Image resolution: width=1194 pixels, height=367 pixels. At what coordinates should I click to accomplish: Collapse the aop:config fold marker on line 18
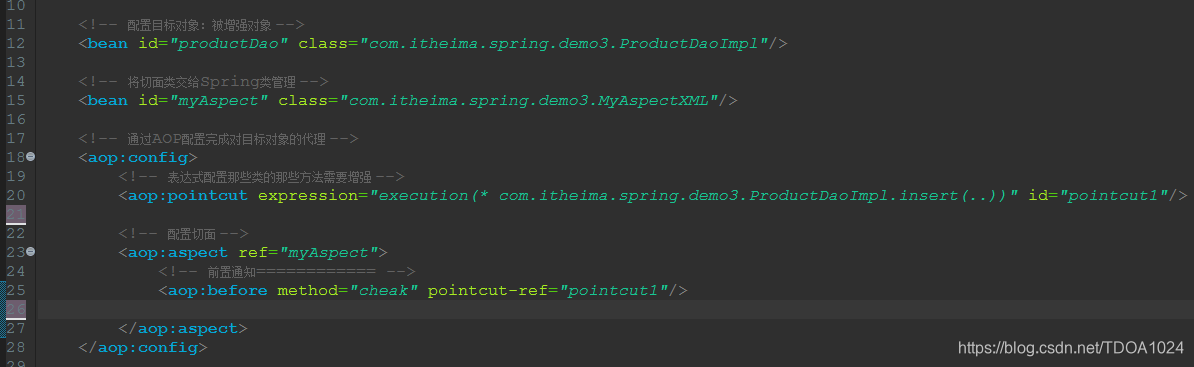tap(30, 156)
